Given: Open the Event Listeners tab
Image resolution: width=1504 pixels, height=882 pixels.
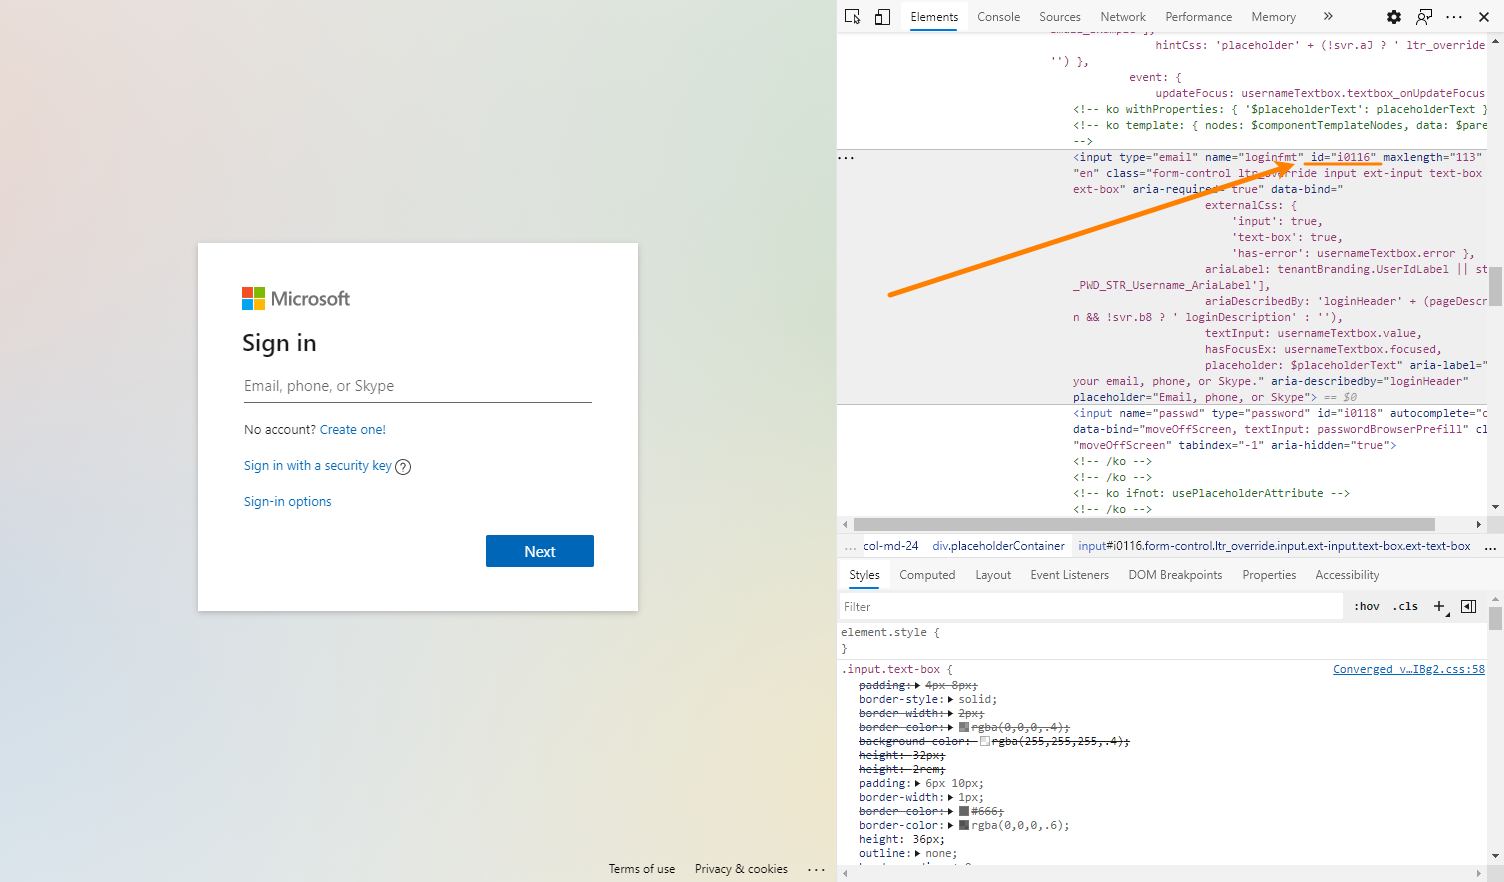Looking at the screenshot, I should click(1069, 574).
